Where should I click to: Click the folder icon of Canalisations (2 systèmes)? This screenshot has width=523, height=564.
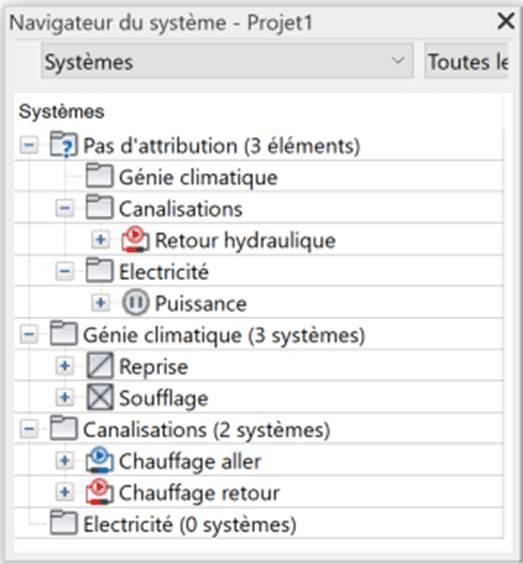click(64, 428)
